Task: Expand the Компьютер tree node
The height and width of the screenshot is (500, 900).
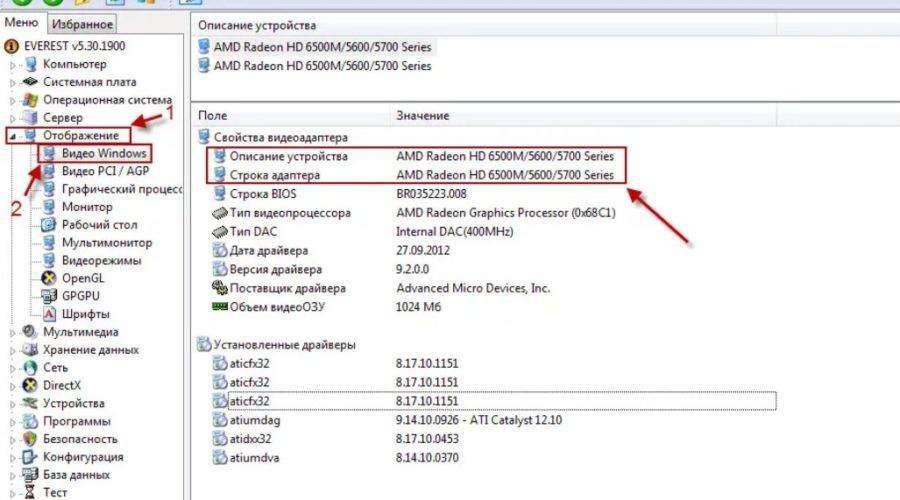Action: 13,65
